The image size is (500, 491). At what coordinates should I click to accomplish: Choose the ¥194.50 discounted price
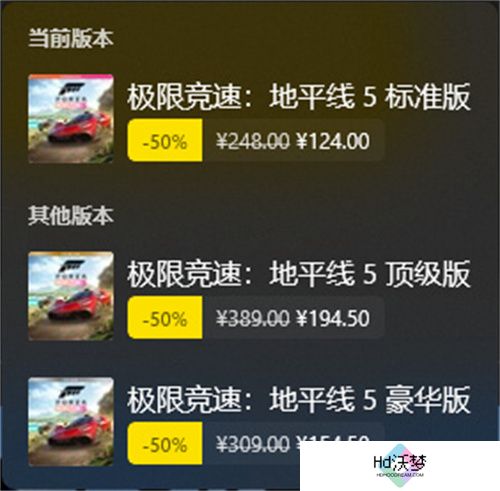[x=333, y=318]
